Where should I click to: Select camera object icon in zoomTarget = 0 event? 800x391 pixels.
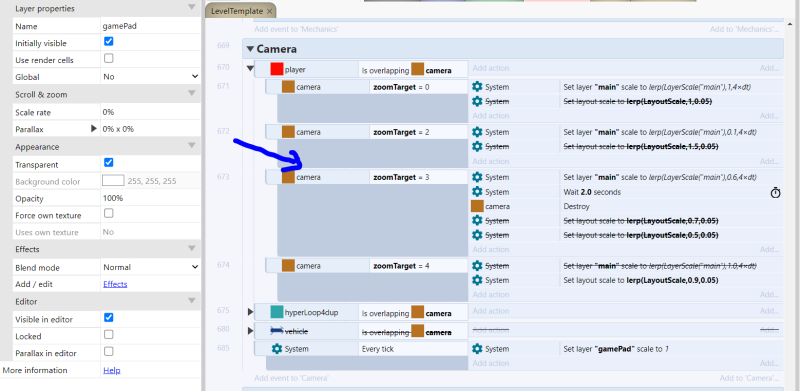(x=288, y=87)
